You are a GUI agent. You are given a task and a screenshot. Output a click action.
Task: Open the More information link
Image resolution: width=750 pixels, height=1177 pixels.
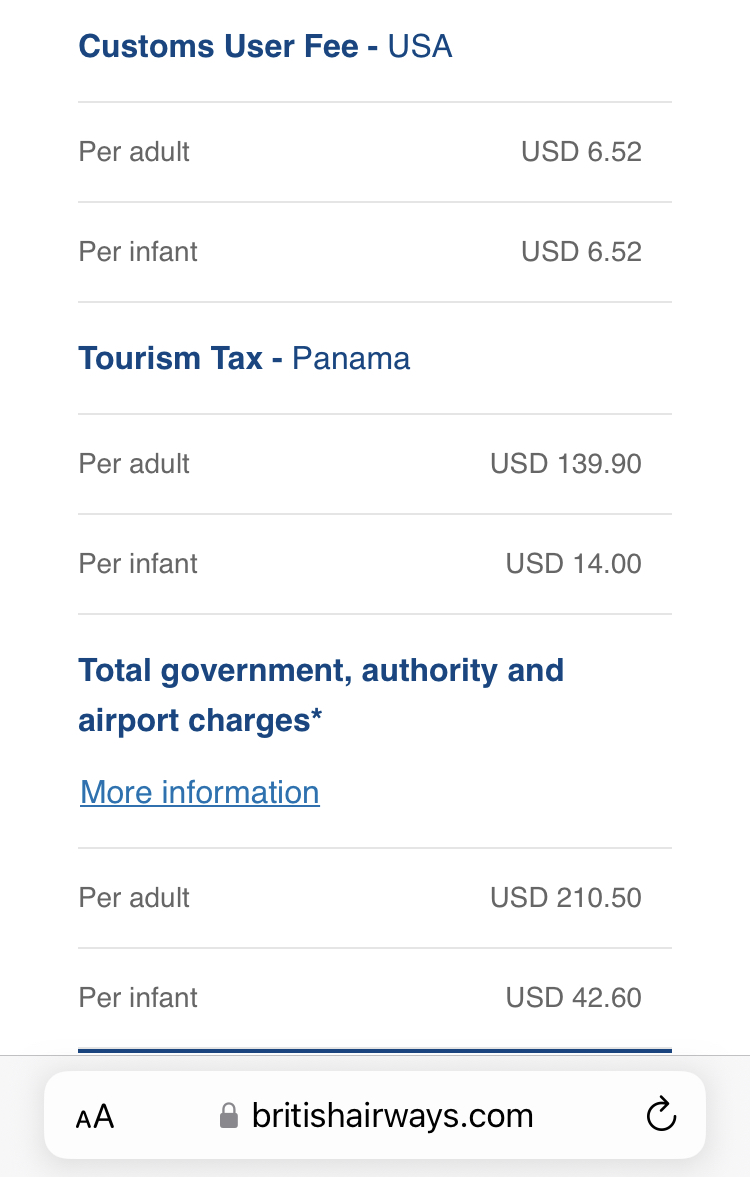tap(200, 792)
